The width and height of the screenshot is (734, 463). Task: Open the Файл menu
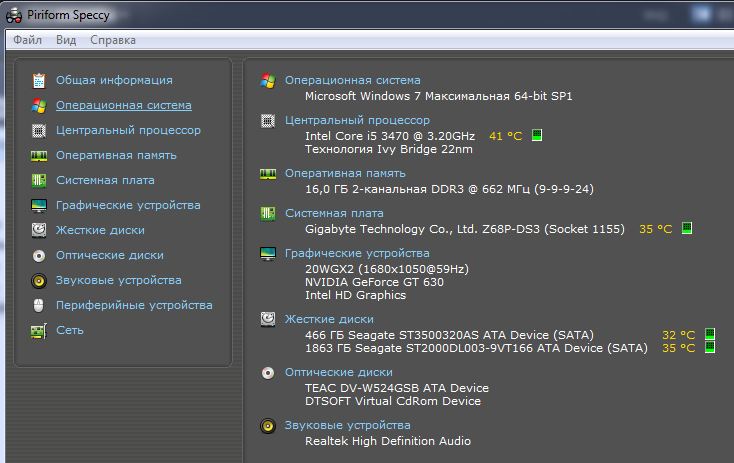(x=28, y=40)
